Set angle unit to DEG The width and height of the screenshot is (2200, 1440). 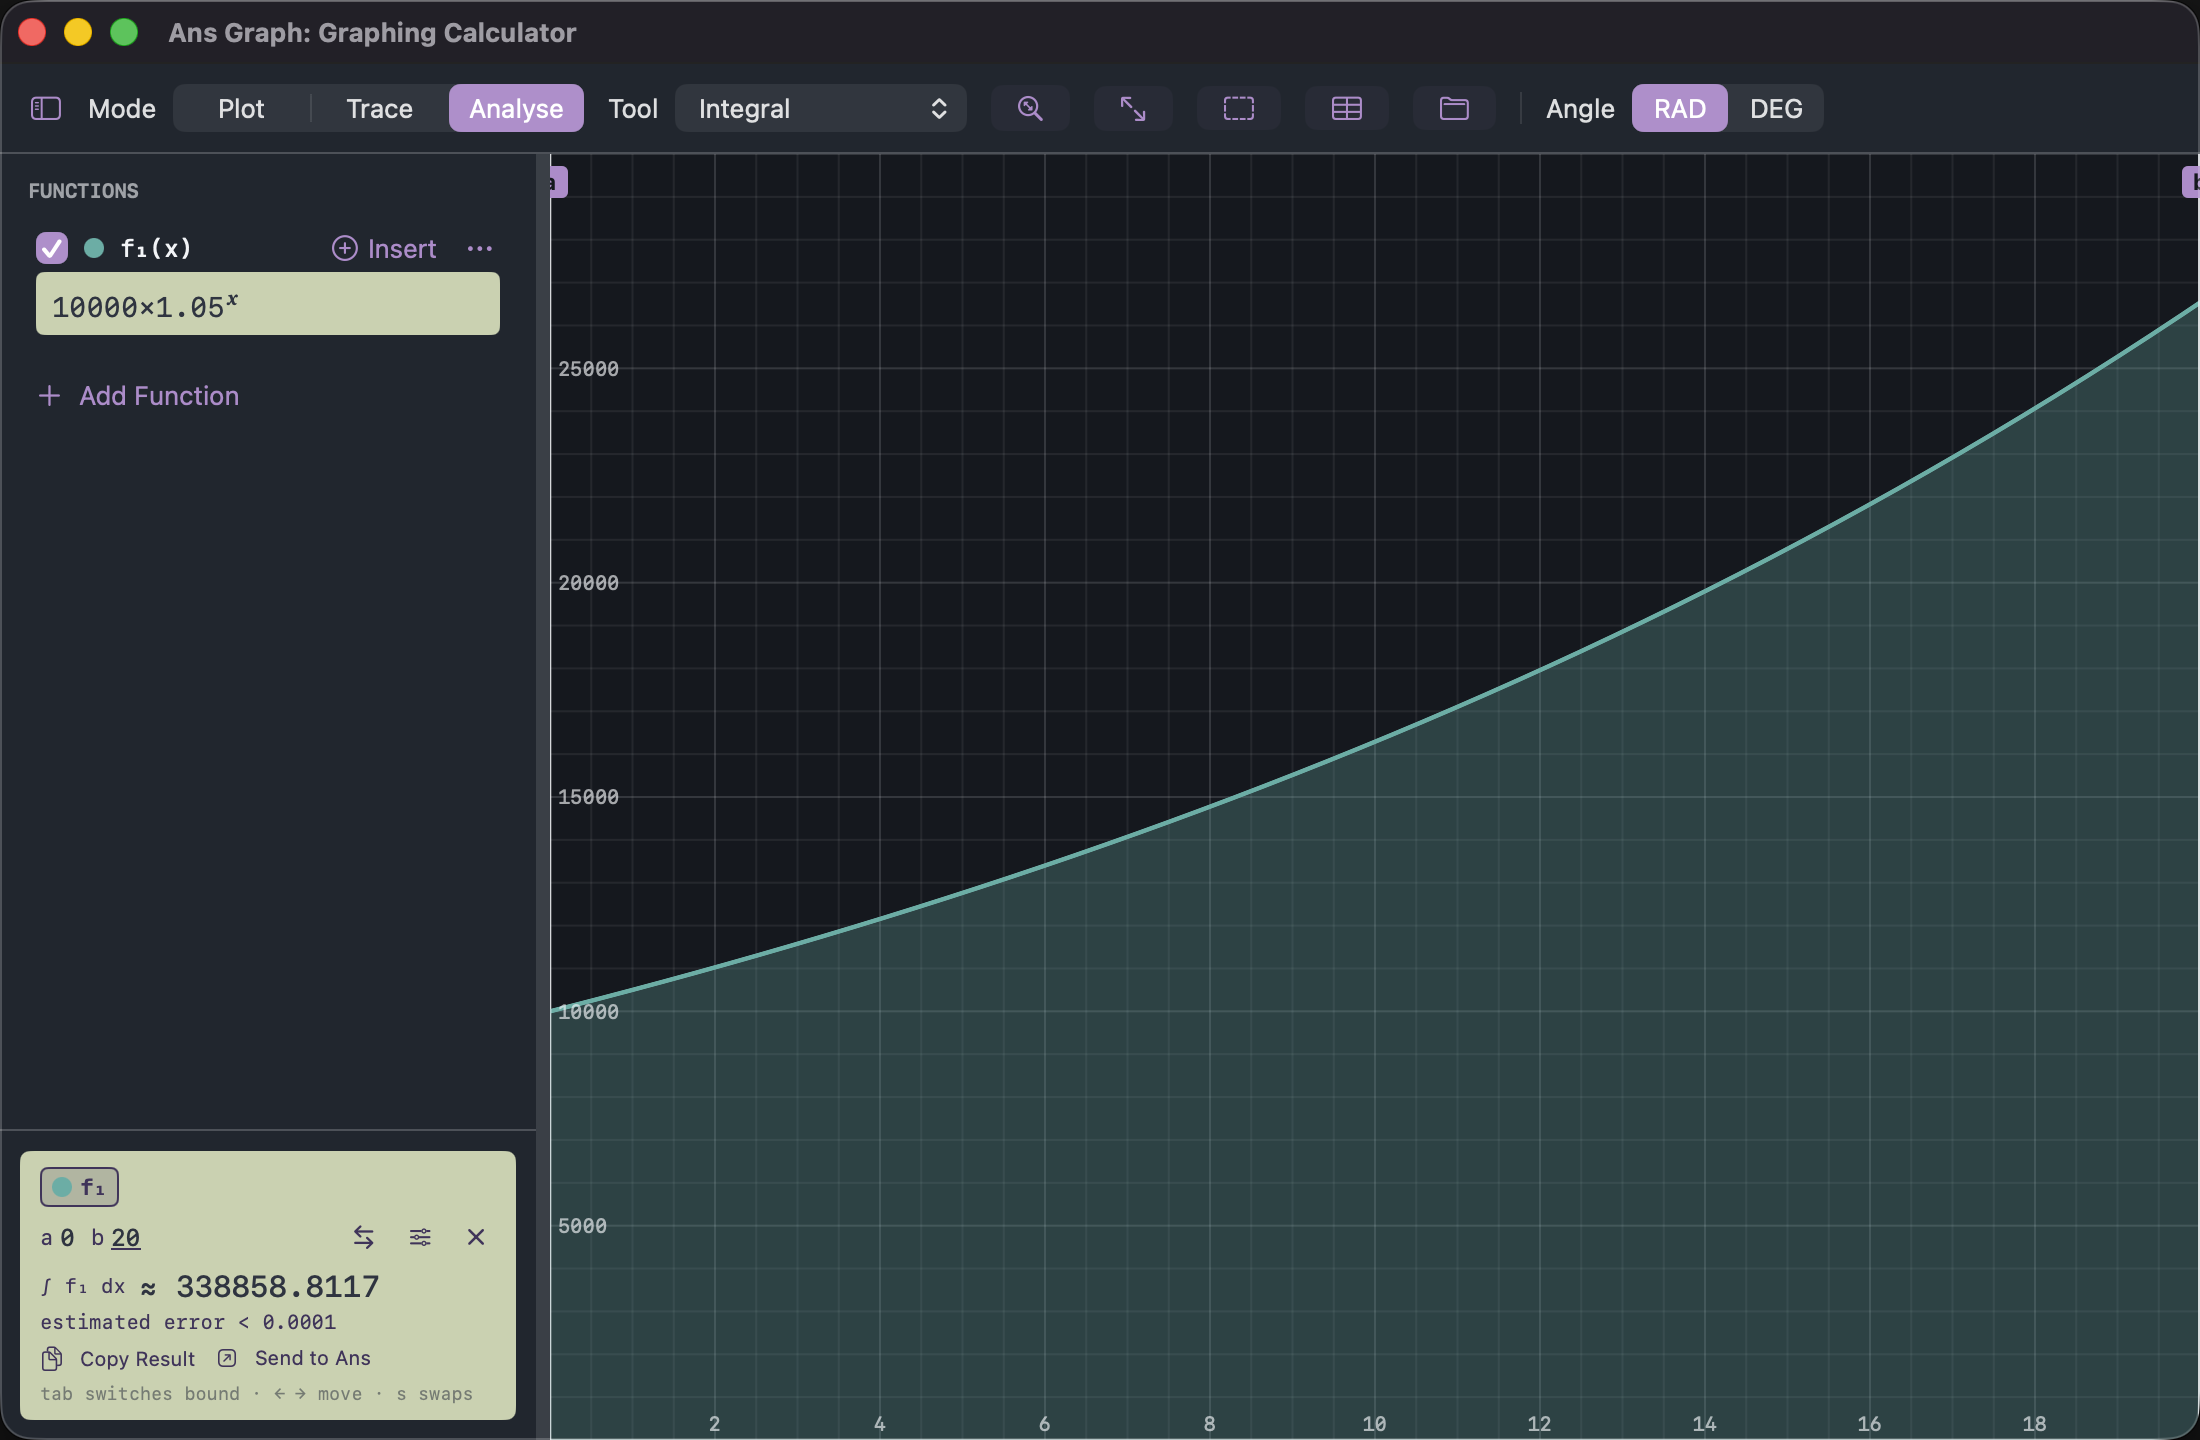1776,108
